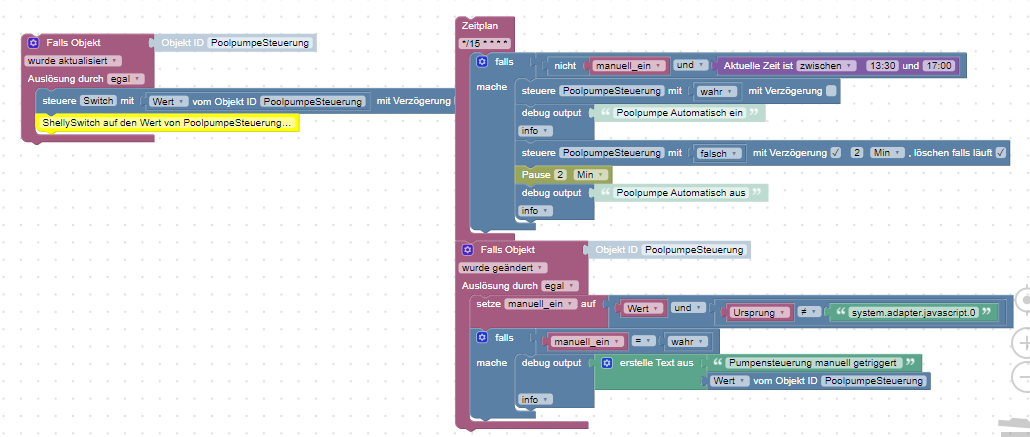The image size is (1030, 437).
Task: Open the 'falsch' value dropdown
Action: coord(719,152)
